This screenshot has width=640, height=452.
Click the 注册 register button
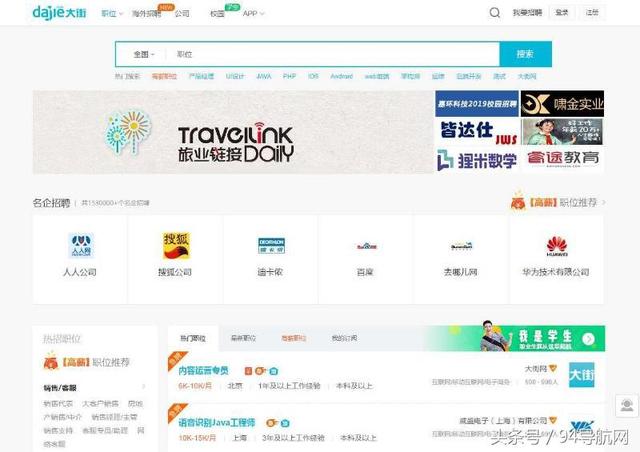[592, 13]
